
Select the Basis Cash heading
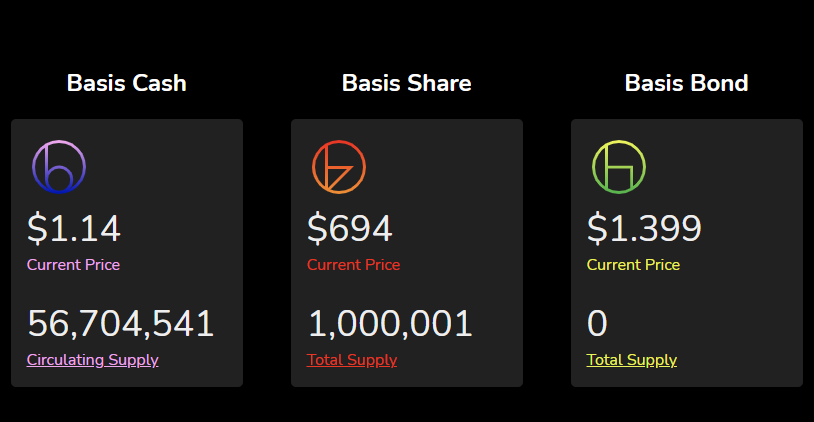tap(127, 83)
